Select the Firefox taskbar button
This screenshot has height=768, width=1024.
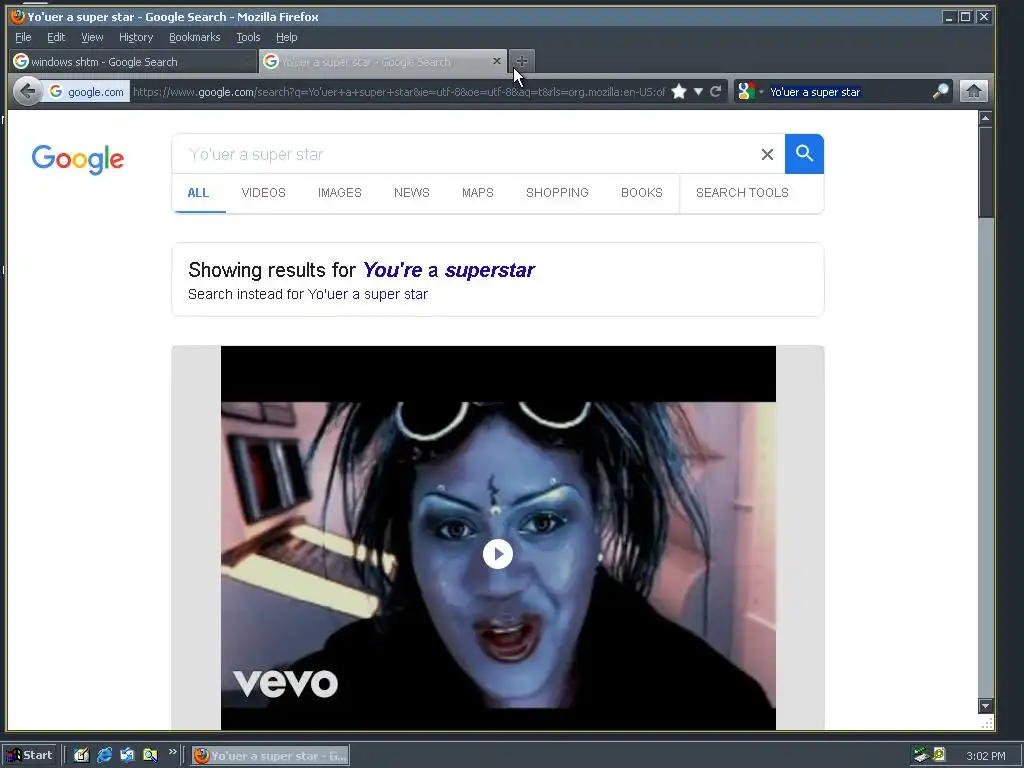click(x=270, y=756)
